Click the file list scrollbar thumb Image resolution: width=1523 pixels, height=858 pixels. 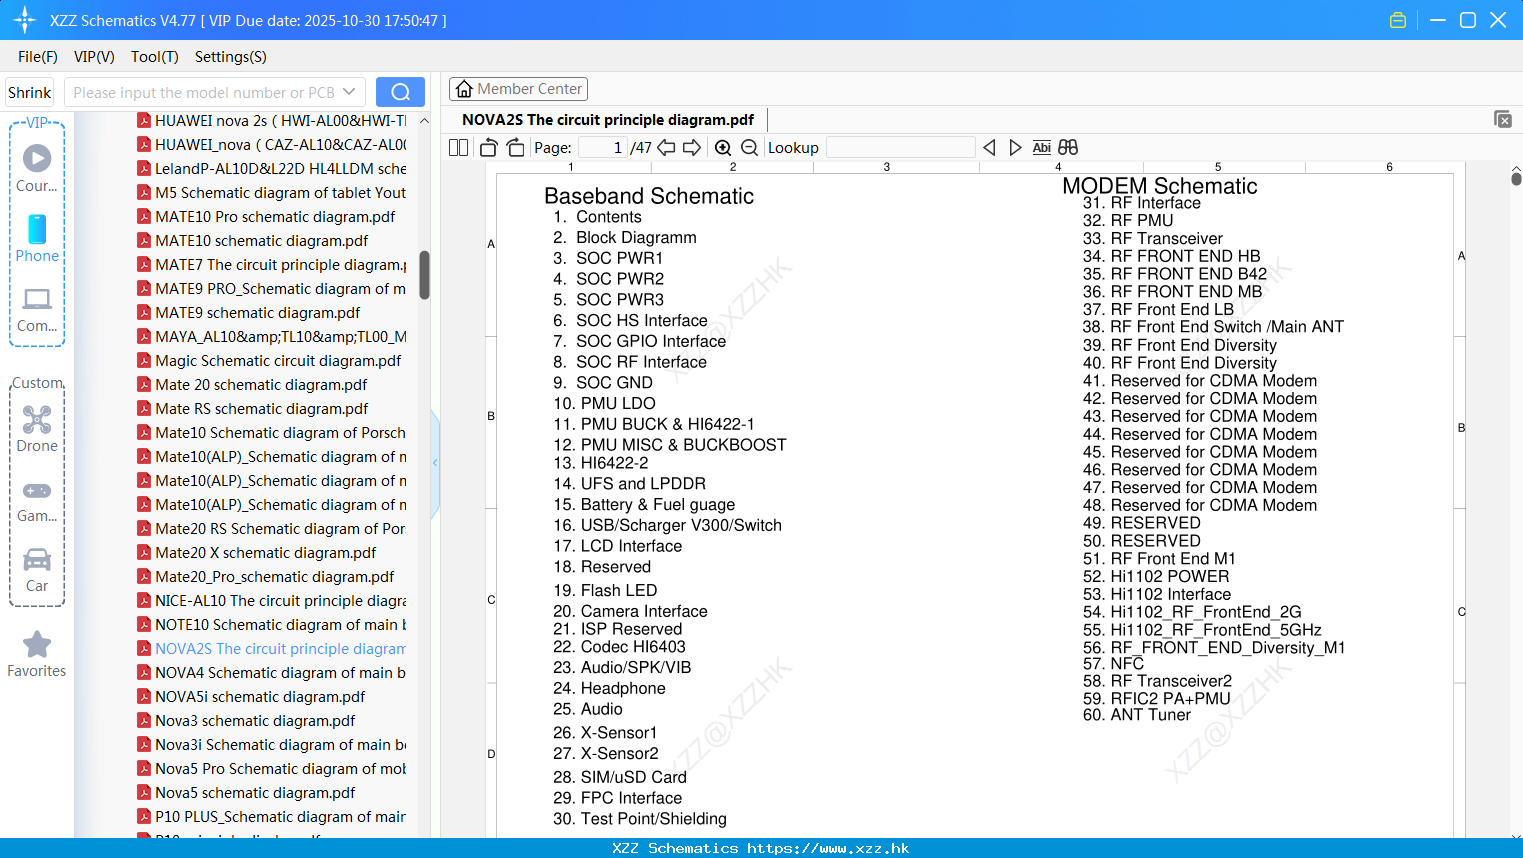pos(424,275)
